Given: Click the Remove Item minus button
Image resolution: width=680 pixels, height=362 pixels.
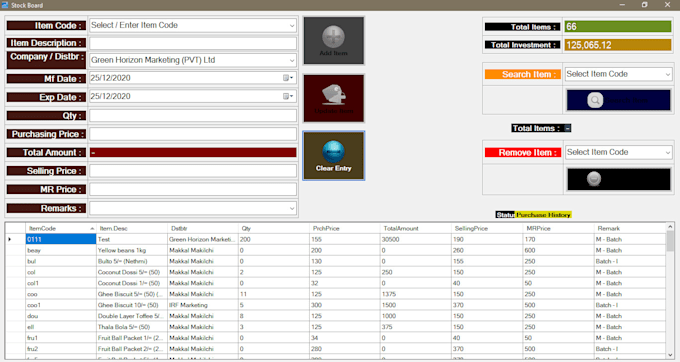Looking at the screenshot, I should point(618,179).
